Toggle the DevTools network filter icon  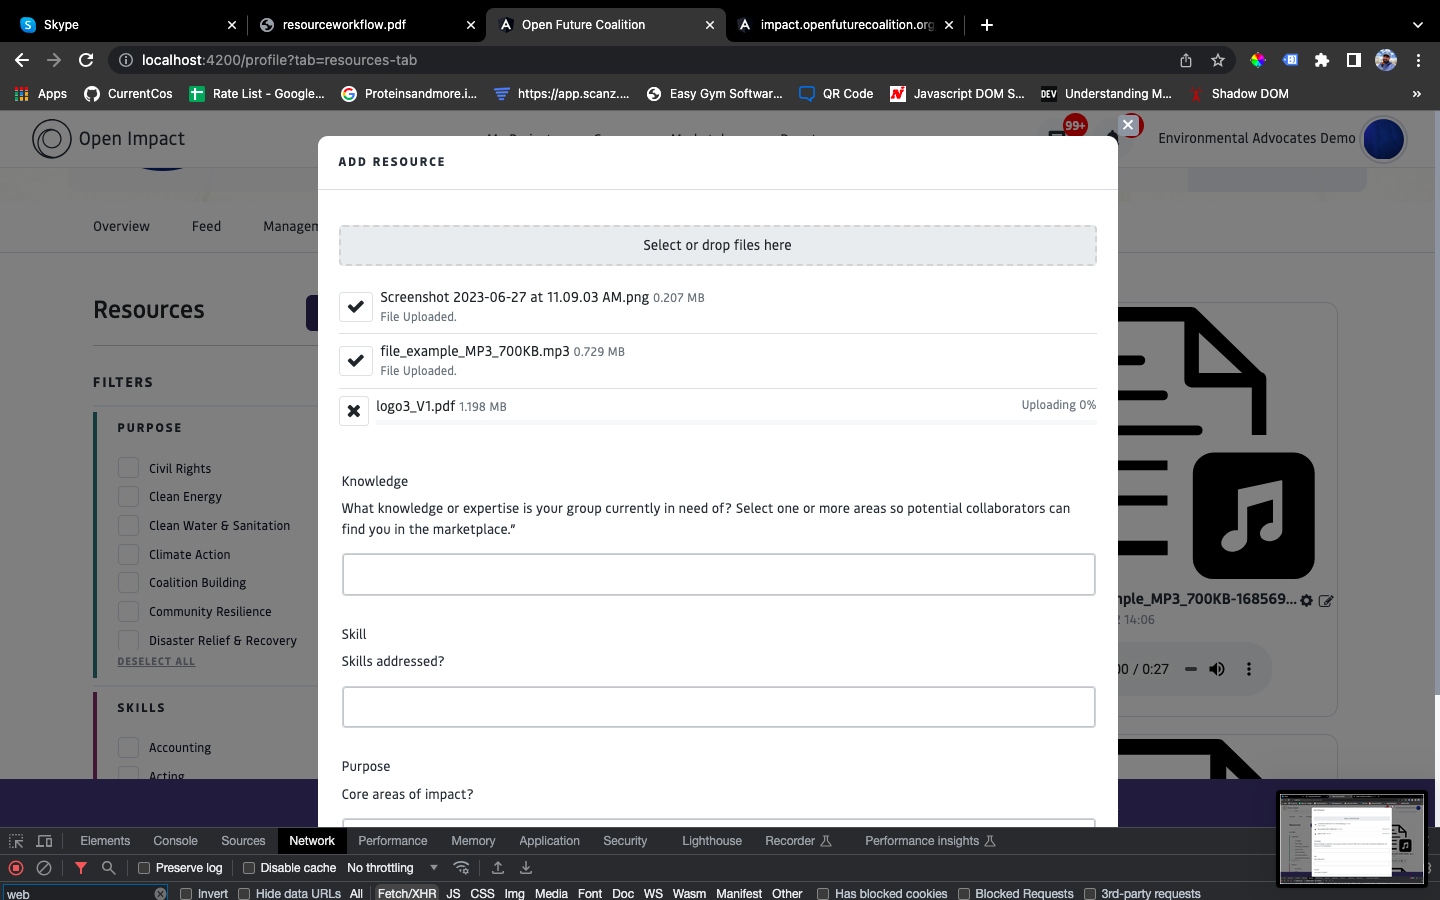point(81,868)
